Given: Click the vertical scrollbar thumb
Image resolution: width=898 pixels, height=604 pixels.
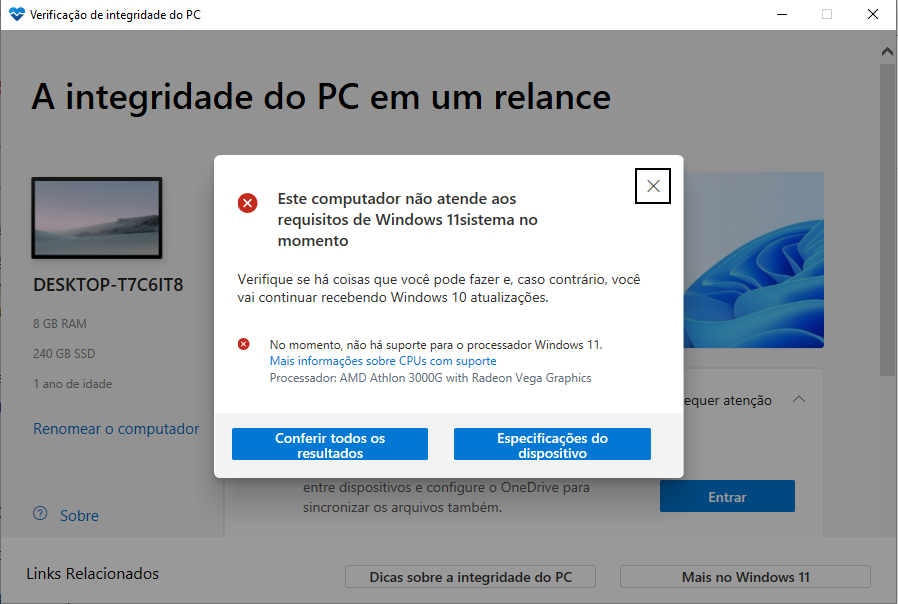Looking at the screenshot, I should pos(887,220).
